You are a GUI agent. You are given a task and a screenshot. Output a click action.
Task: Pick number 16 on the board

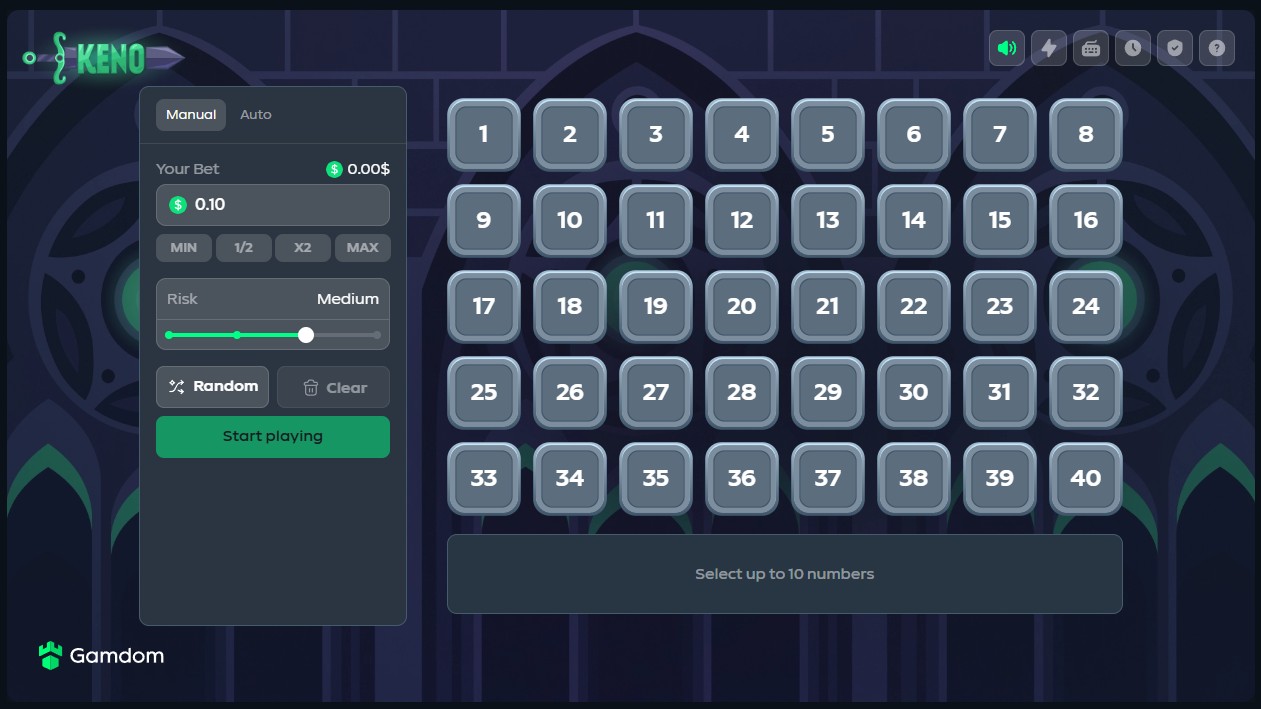[x=1086, y=221]
